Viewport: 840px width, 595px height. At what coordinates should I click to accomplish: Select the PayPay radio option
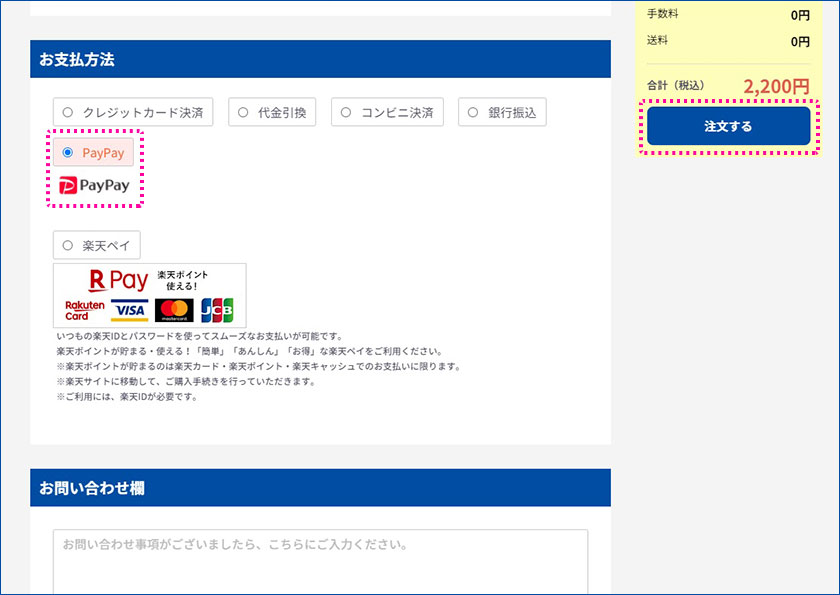[x=93, y=152]
